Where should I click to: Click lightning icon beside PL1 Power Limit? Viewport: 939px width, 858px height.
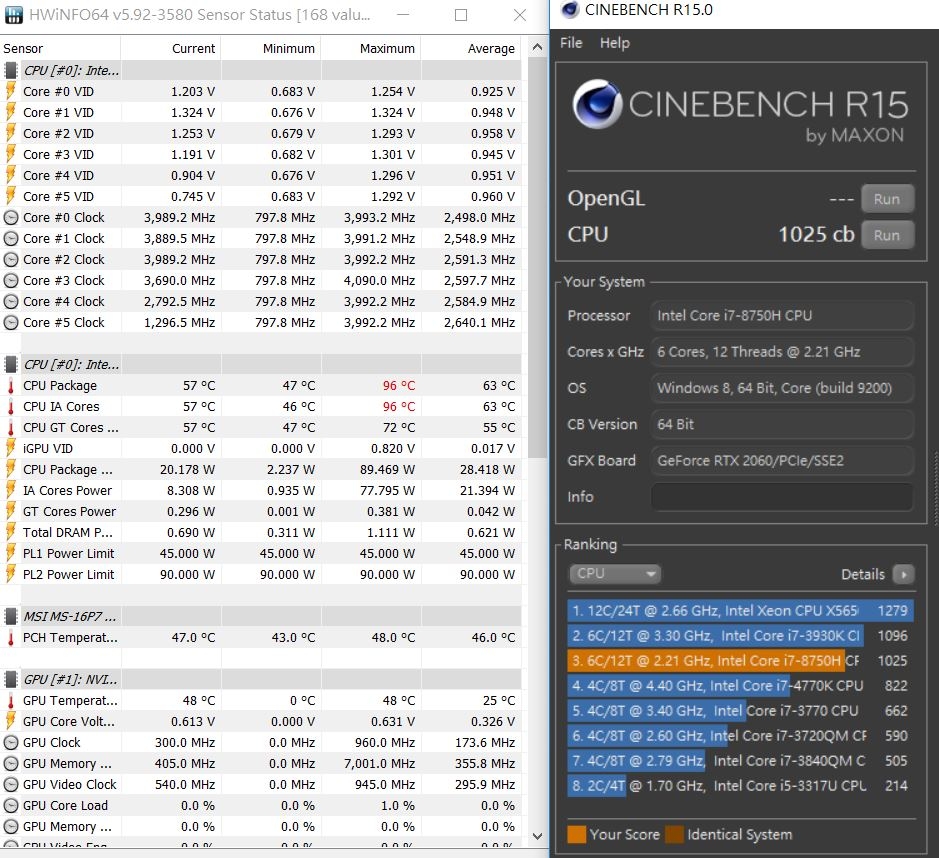click(11, 553)
